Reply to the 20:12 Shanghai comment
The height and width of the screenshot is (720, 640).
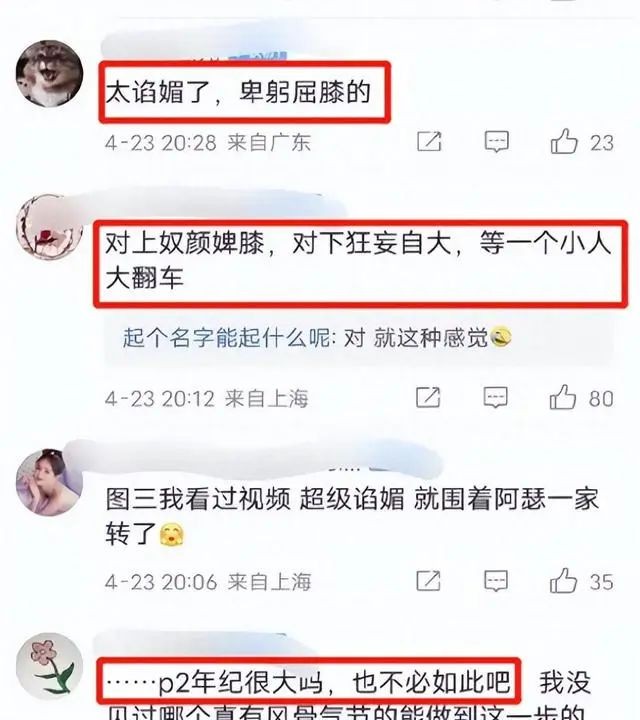(495, 397)
